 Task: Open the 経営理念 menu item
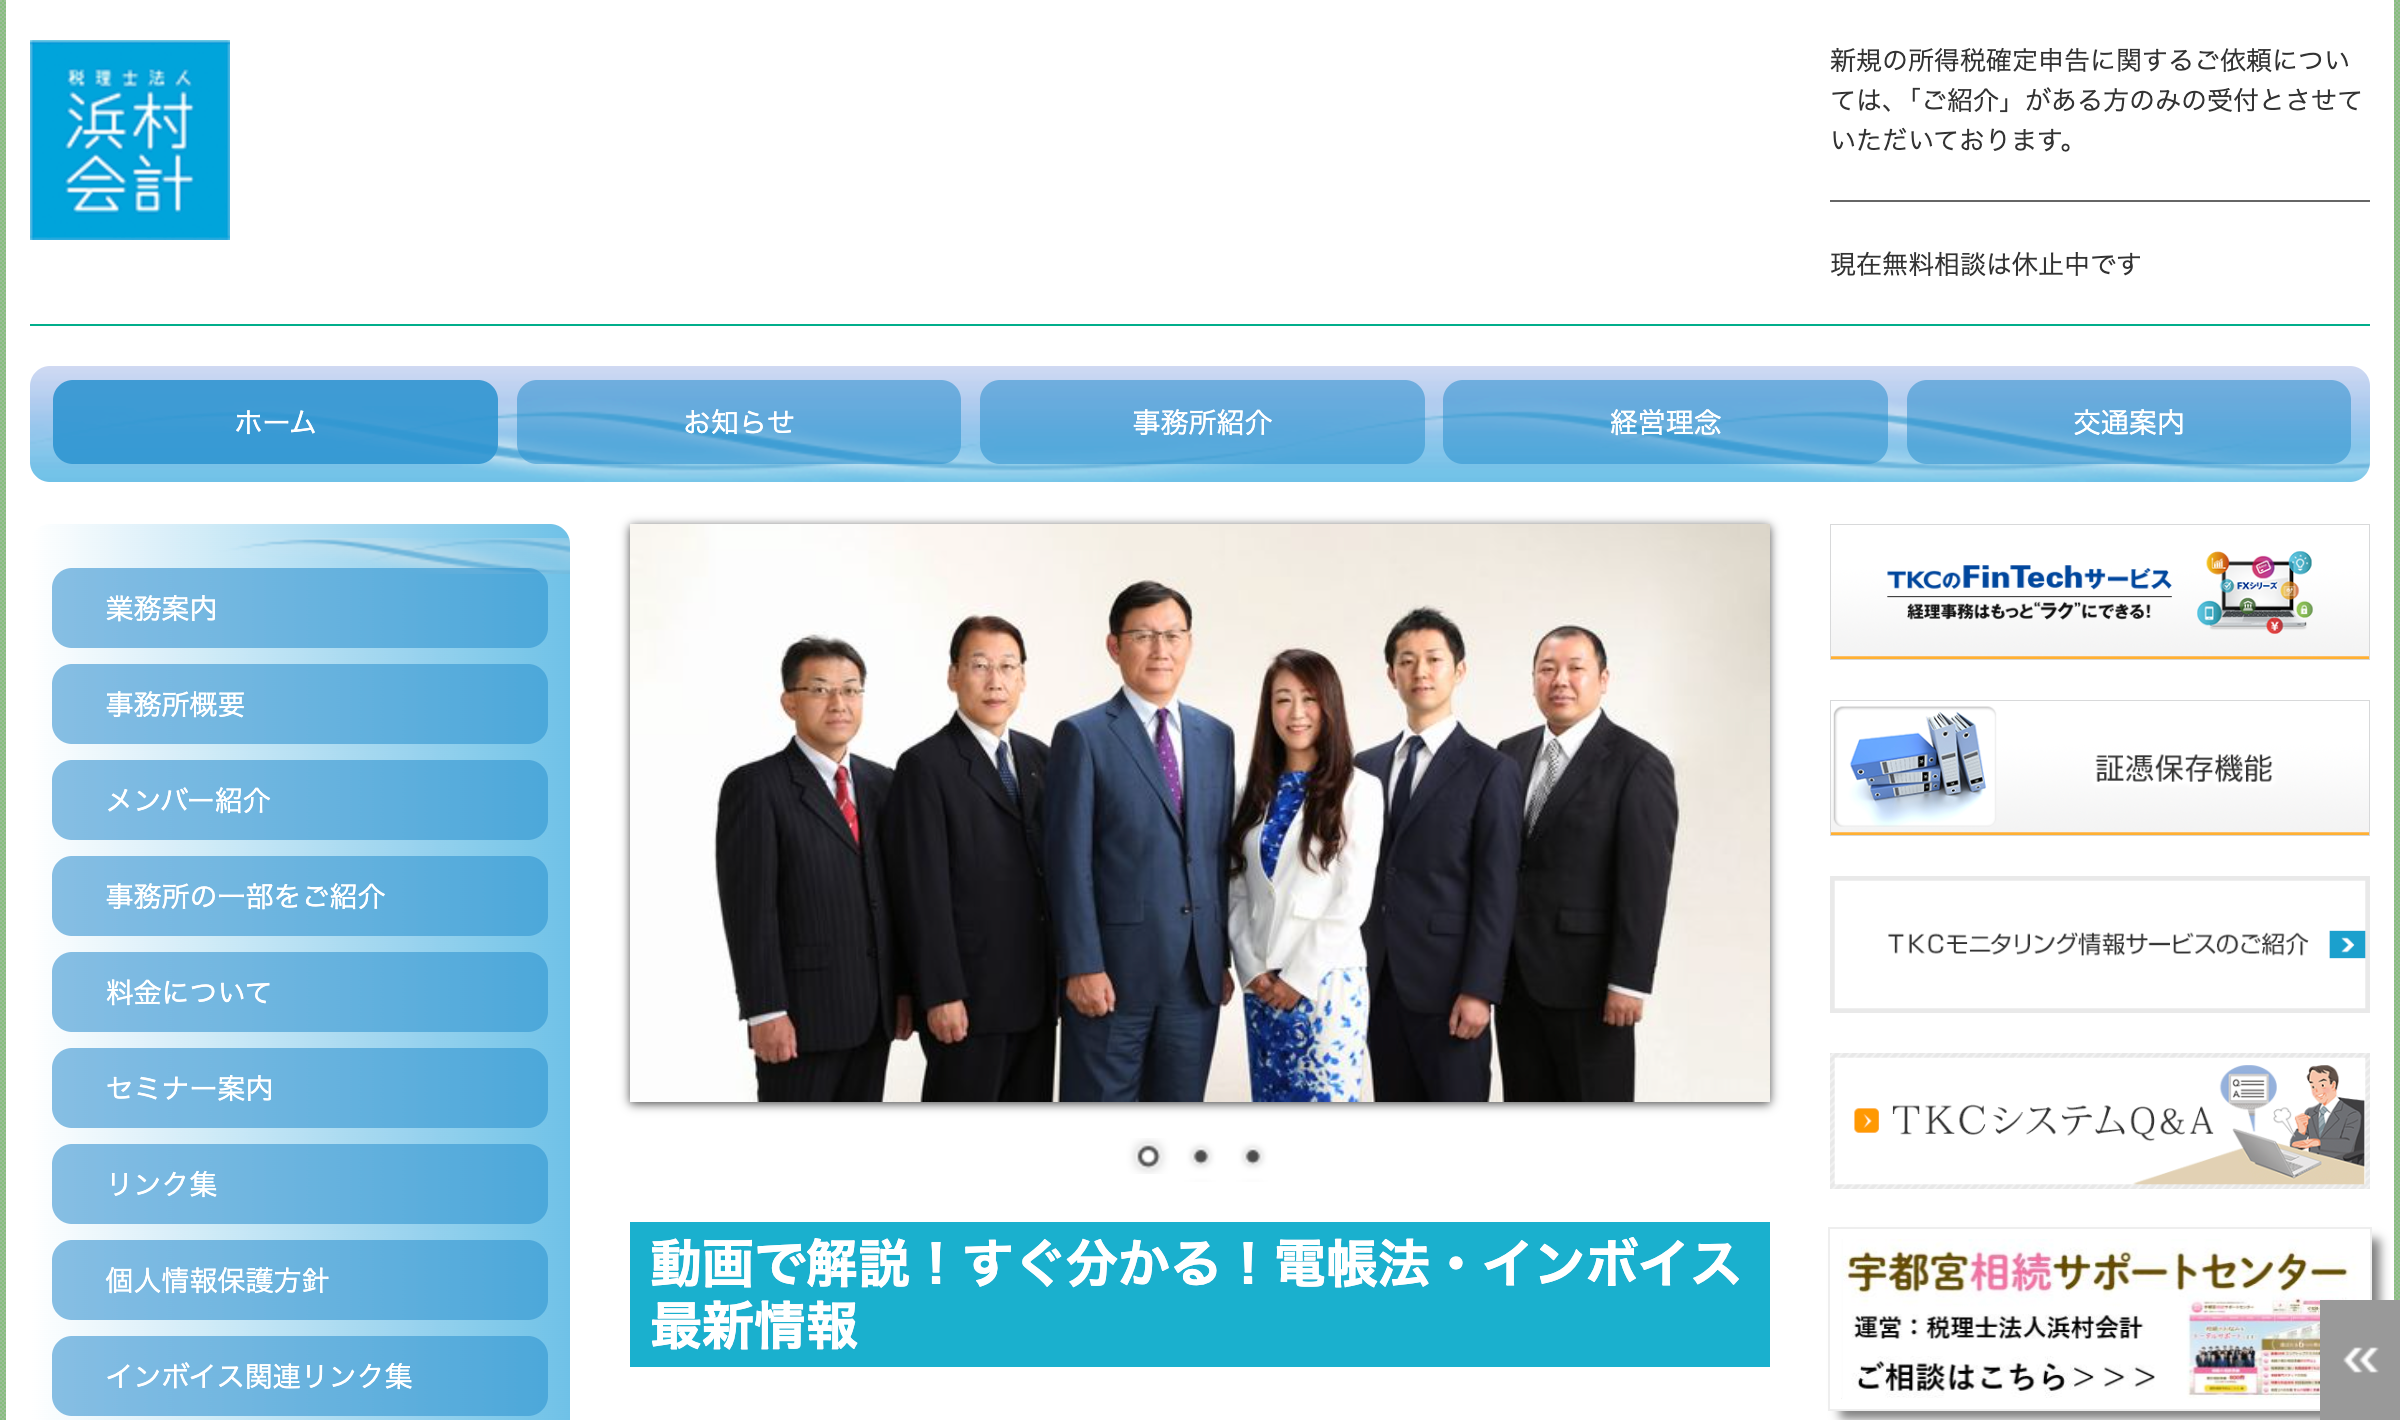(1665, 422)
